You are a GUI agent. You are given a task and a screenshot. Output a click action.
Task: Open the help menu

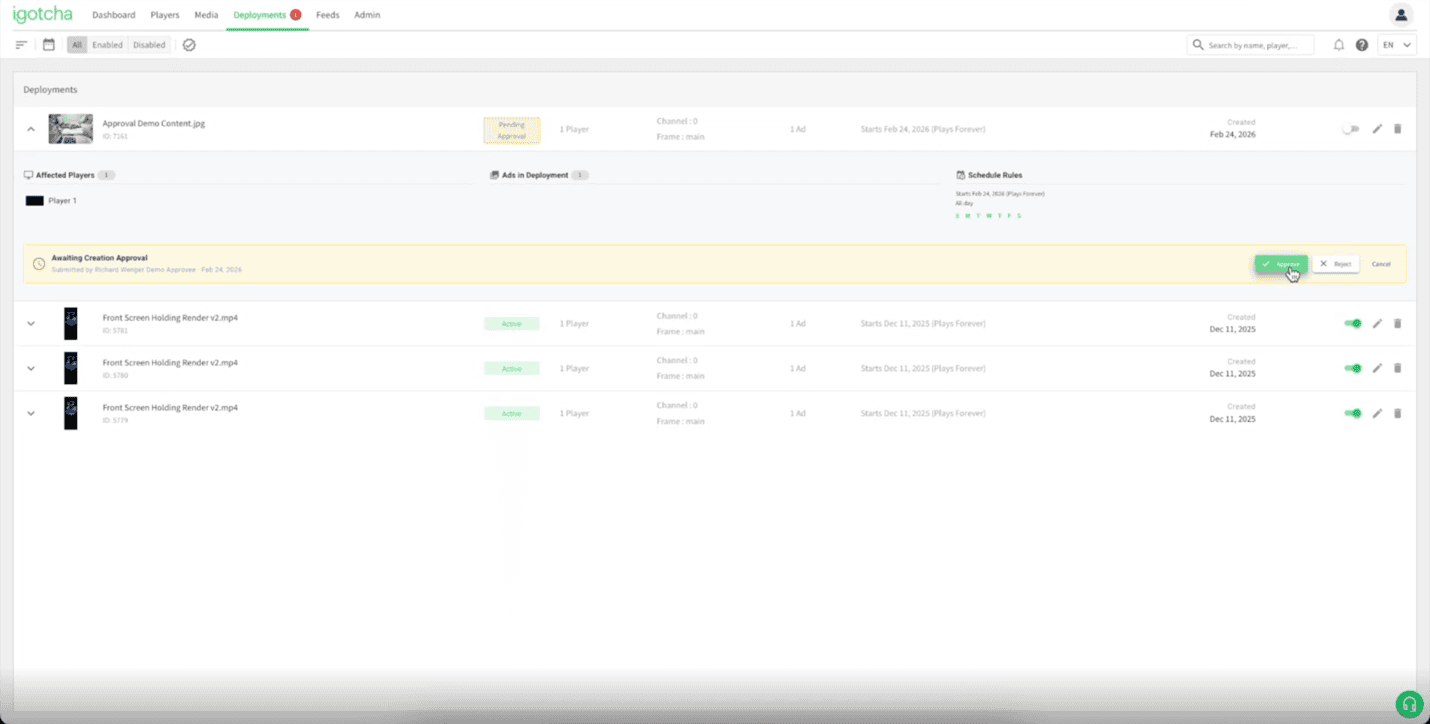[x=1362, y=44]
